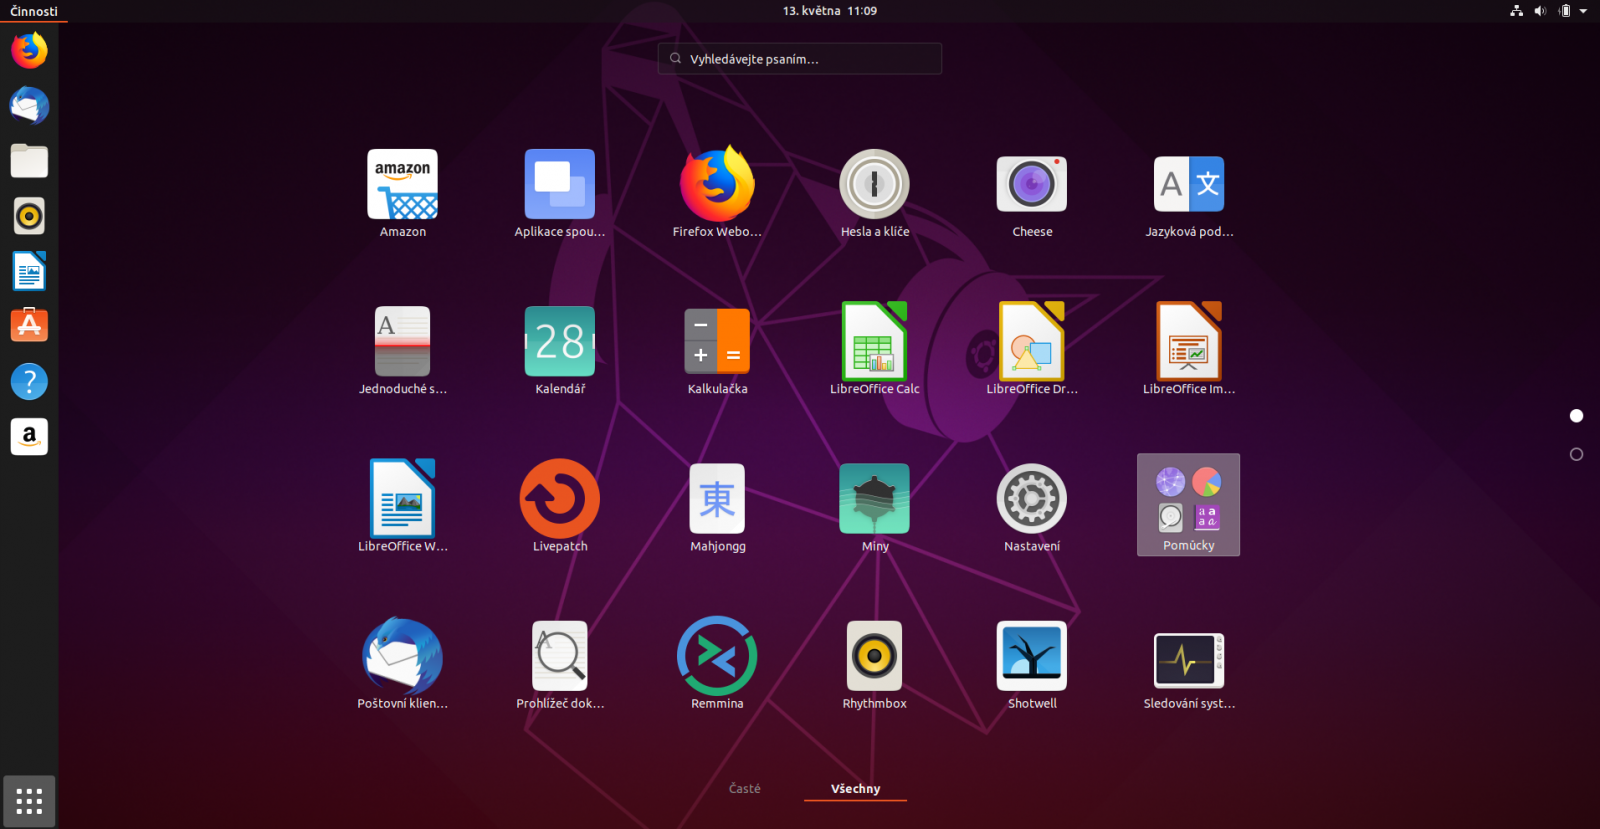This screenshot has width=1600, height=829.
Task: Open the Amazon app from the grid
Action: pos(403,195)
